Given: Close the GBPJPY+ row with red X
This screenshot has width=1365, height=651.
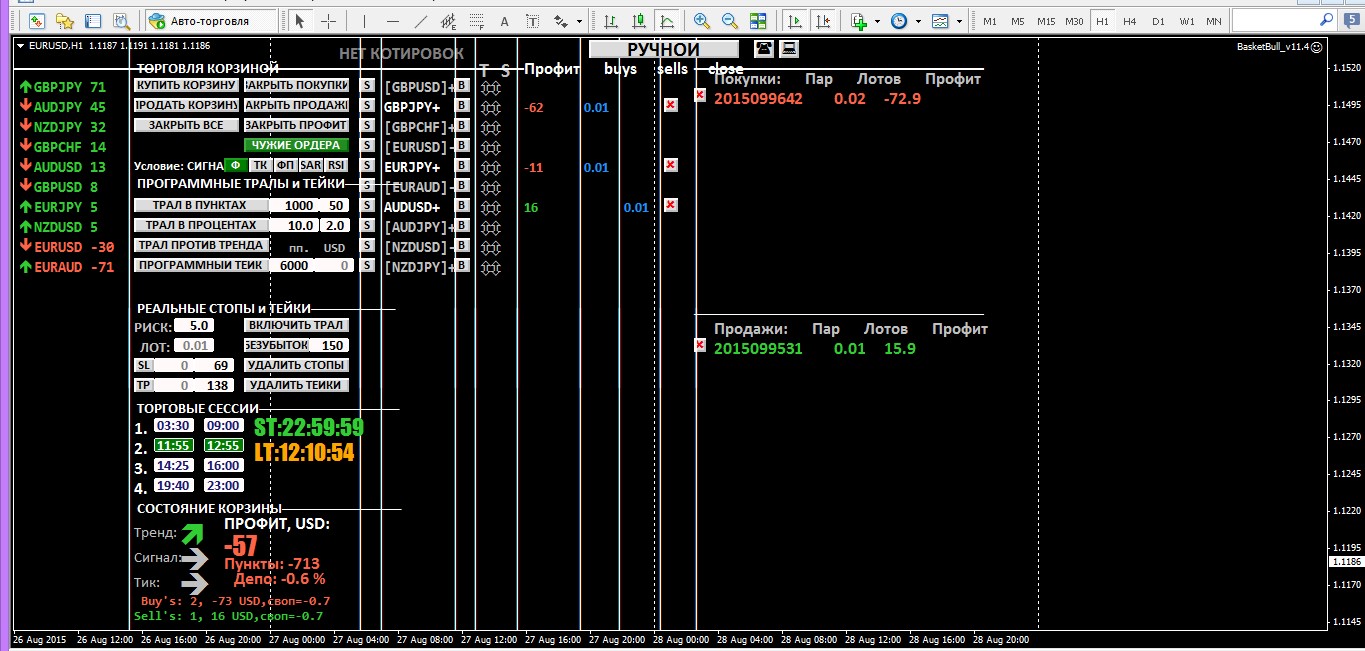Looking at the screenshot, I should [671, 105].
